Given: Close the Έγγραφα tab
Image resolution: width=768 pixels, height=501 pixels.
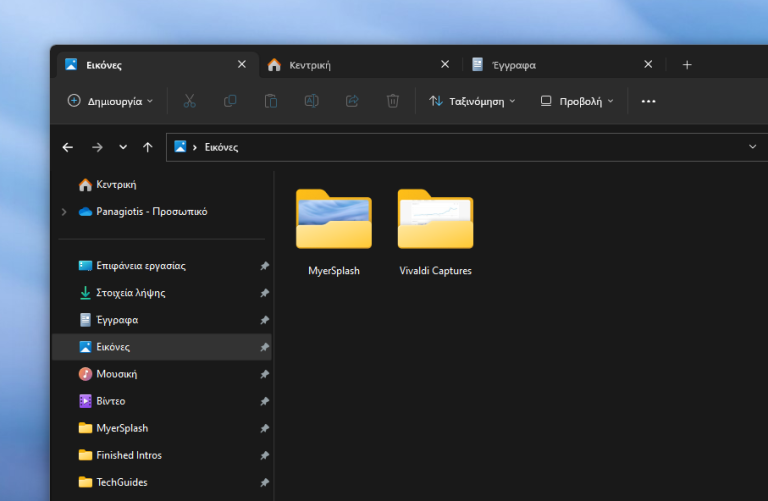Looking at the screenshot, I should pos(648,65).
